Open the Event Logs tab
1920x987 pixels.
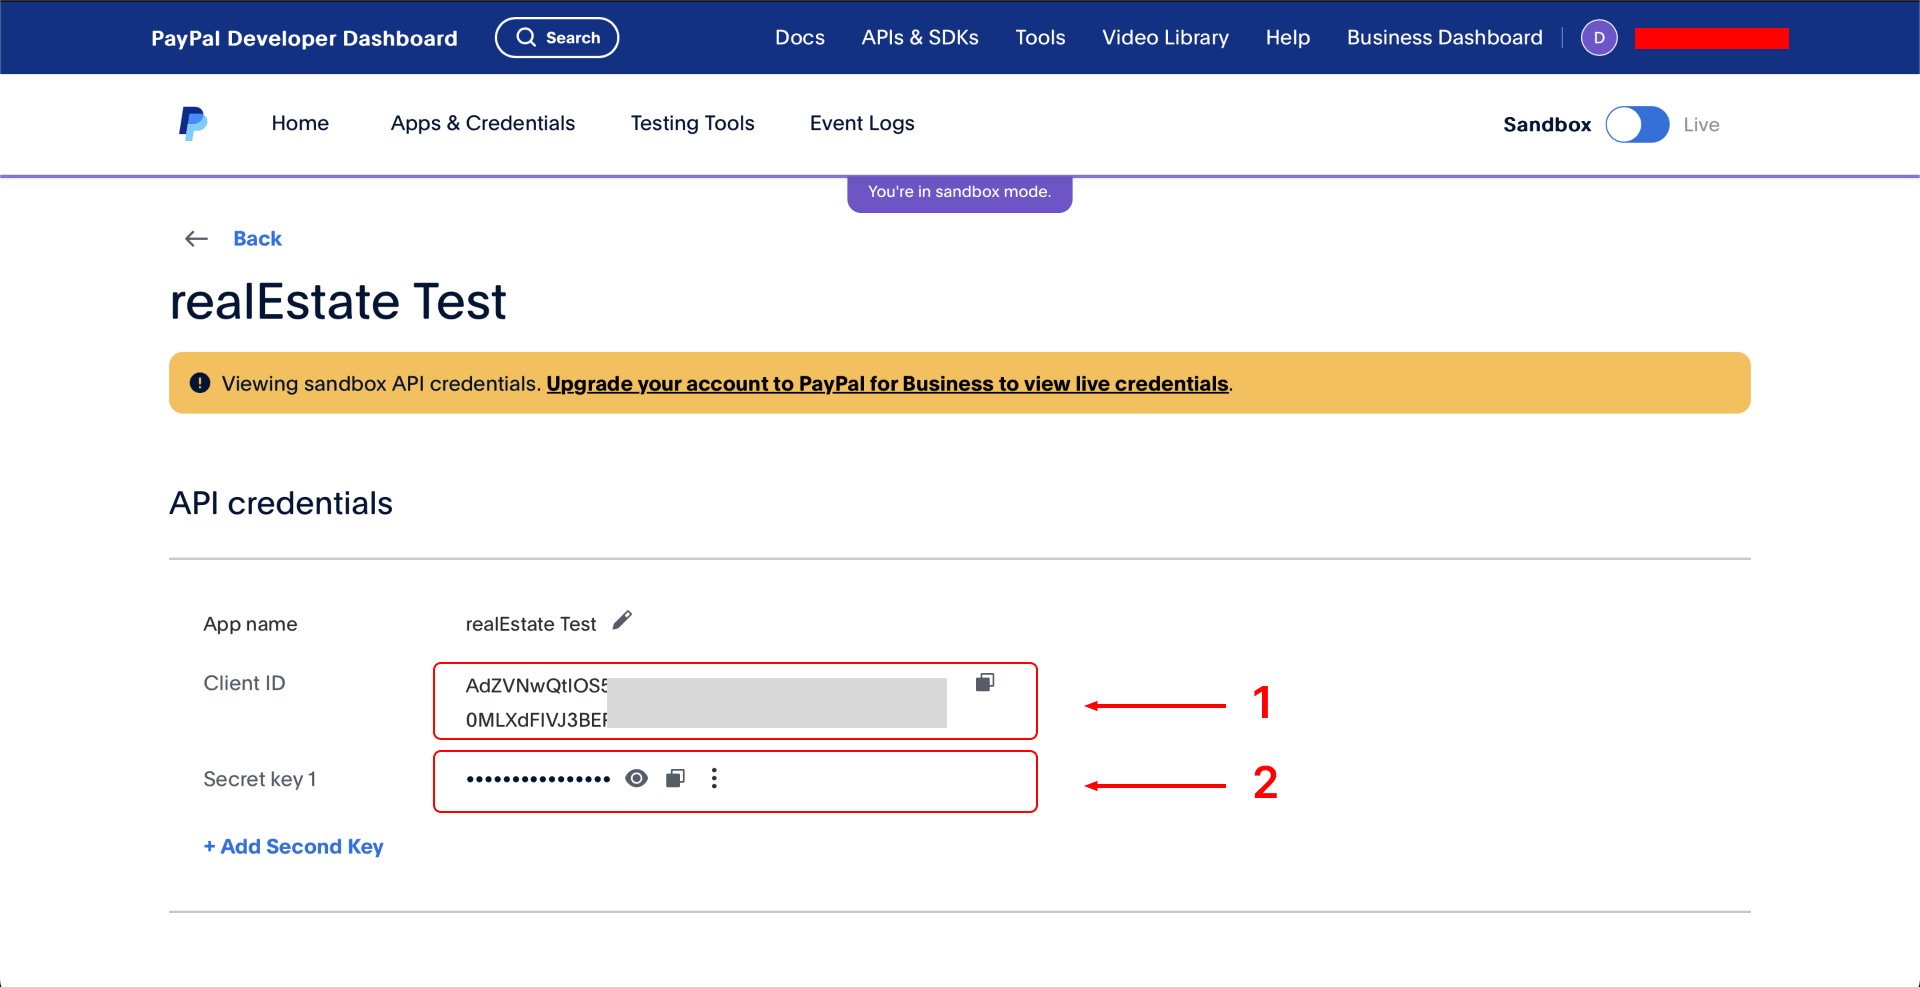coord(862,123)
